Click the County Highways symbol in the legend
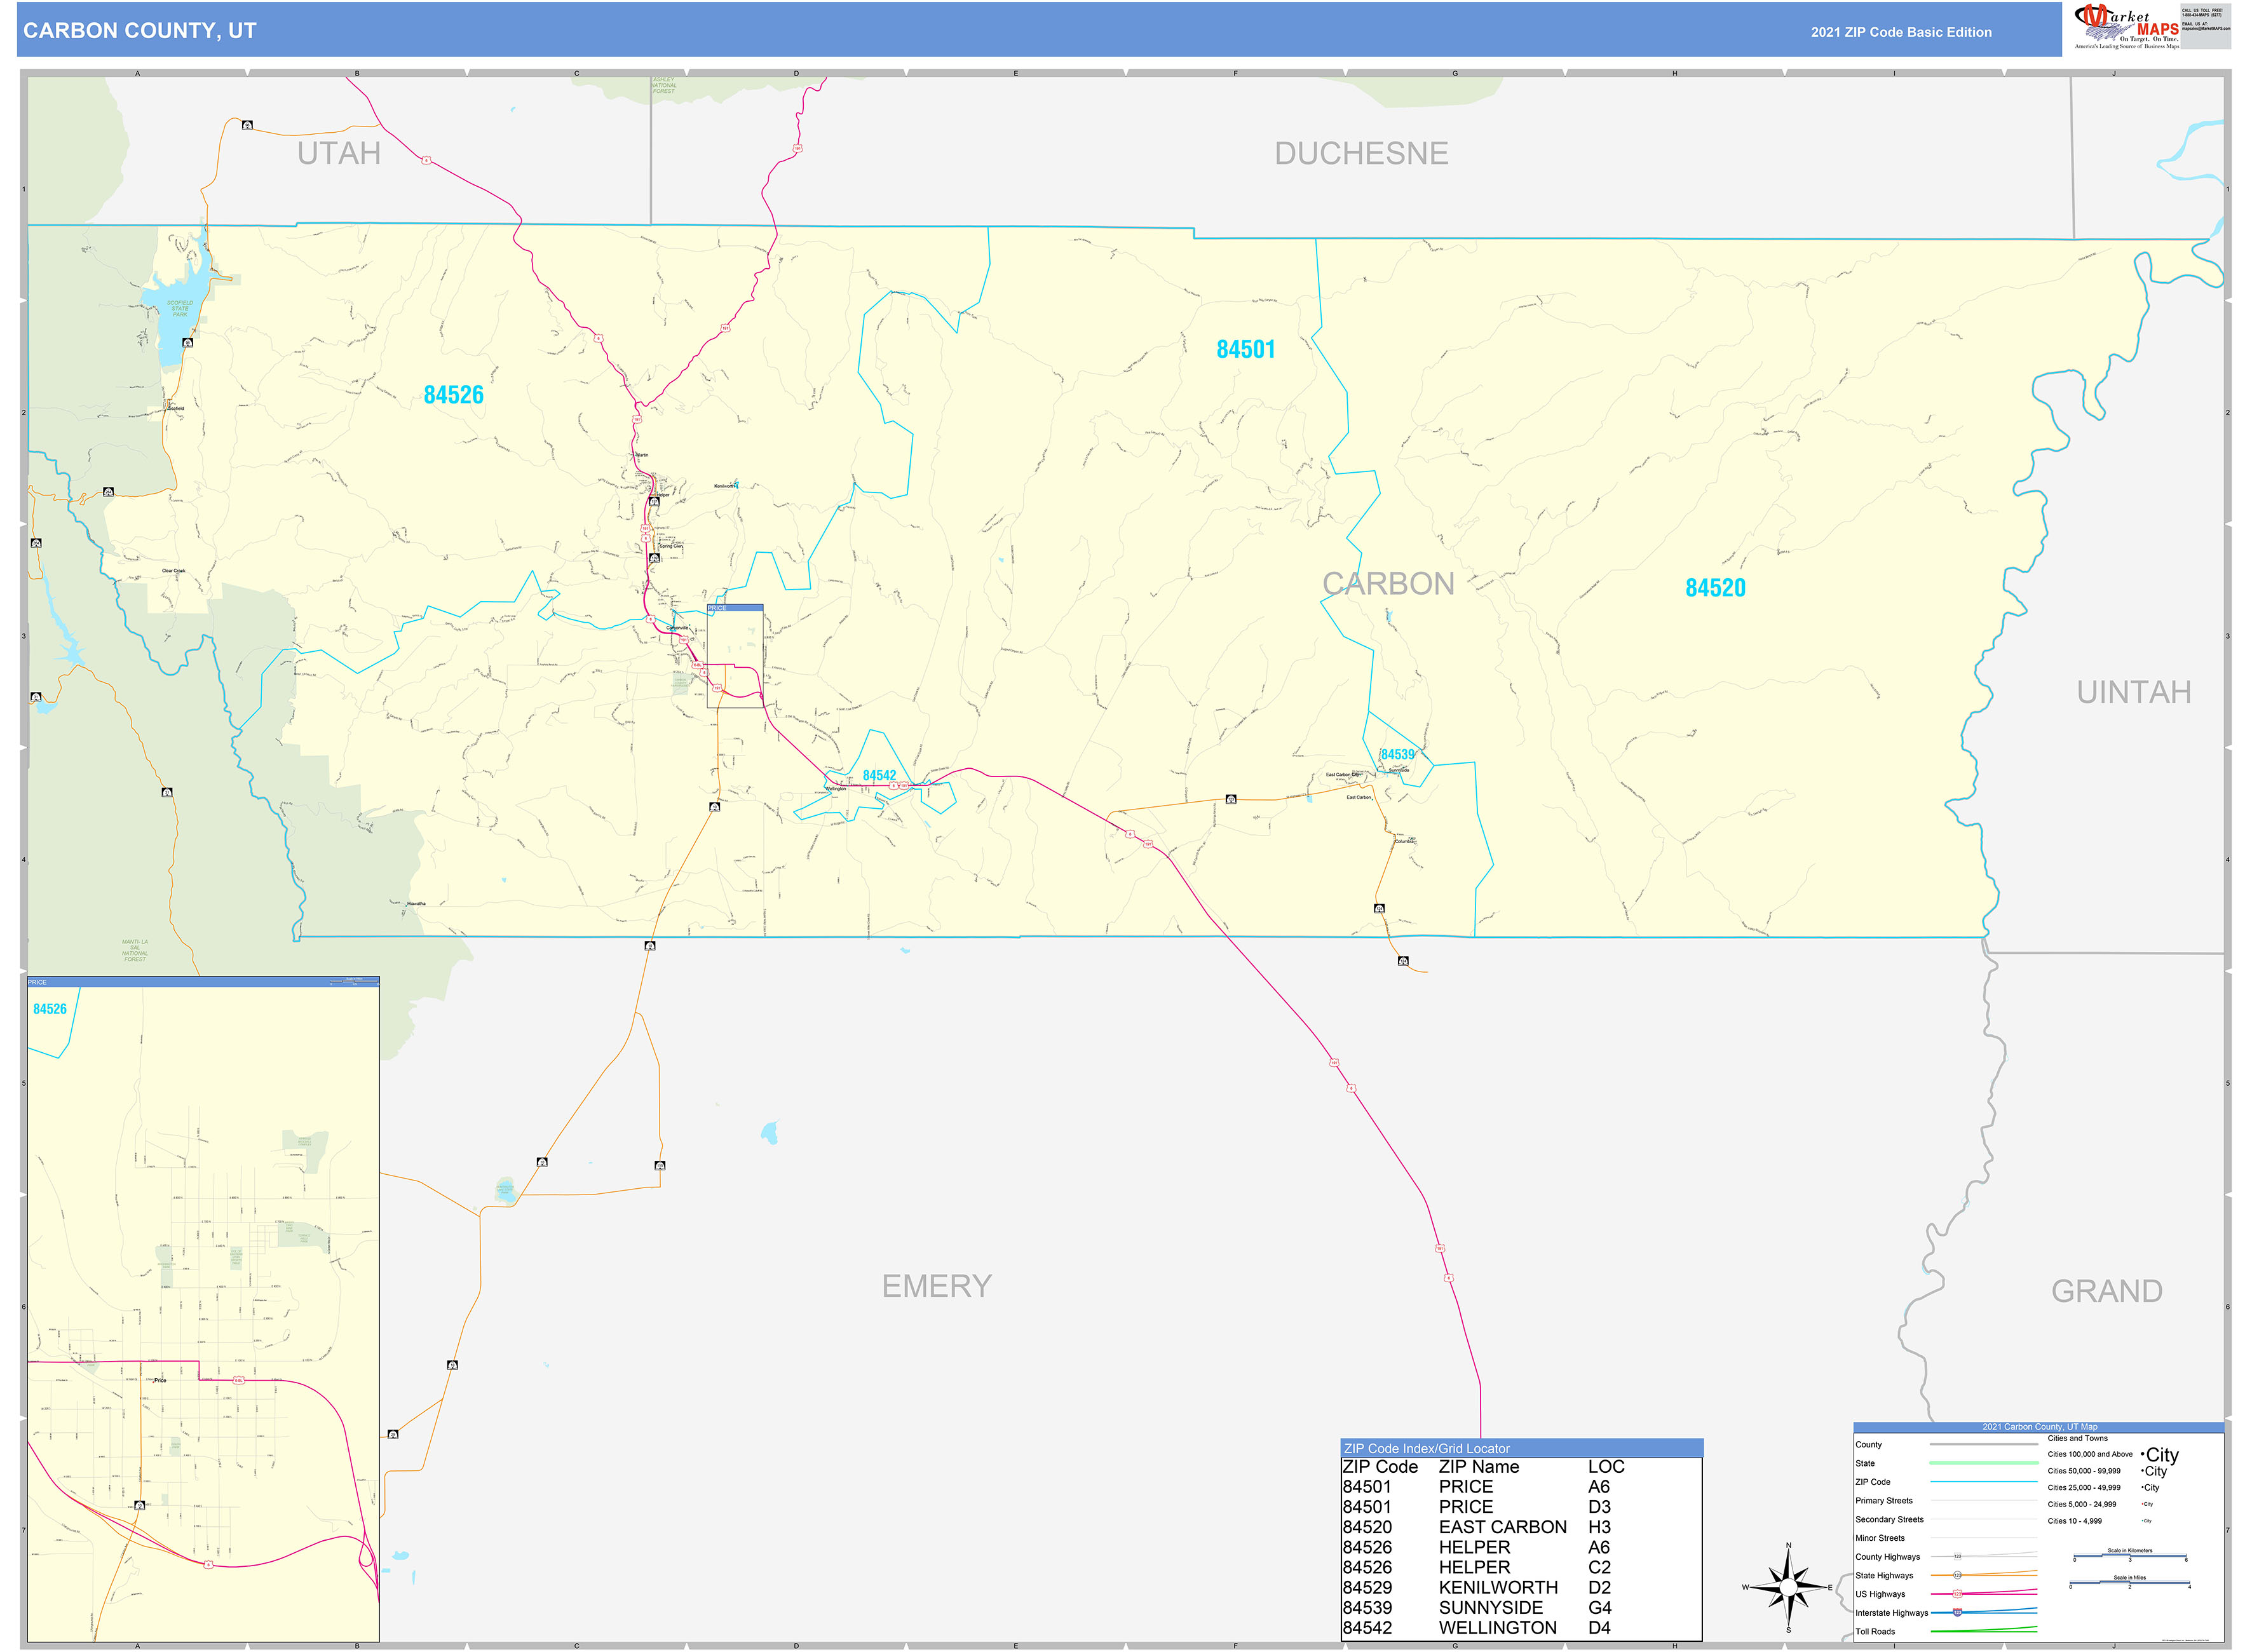The image size is (2245, 1652). 1957,1556
